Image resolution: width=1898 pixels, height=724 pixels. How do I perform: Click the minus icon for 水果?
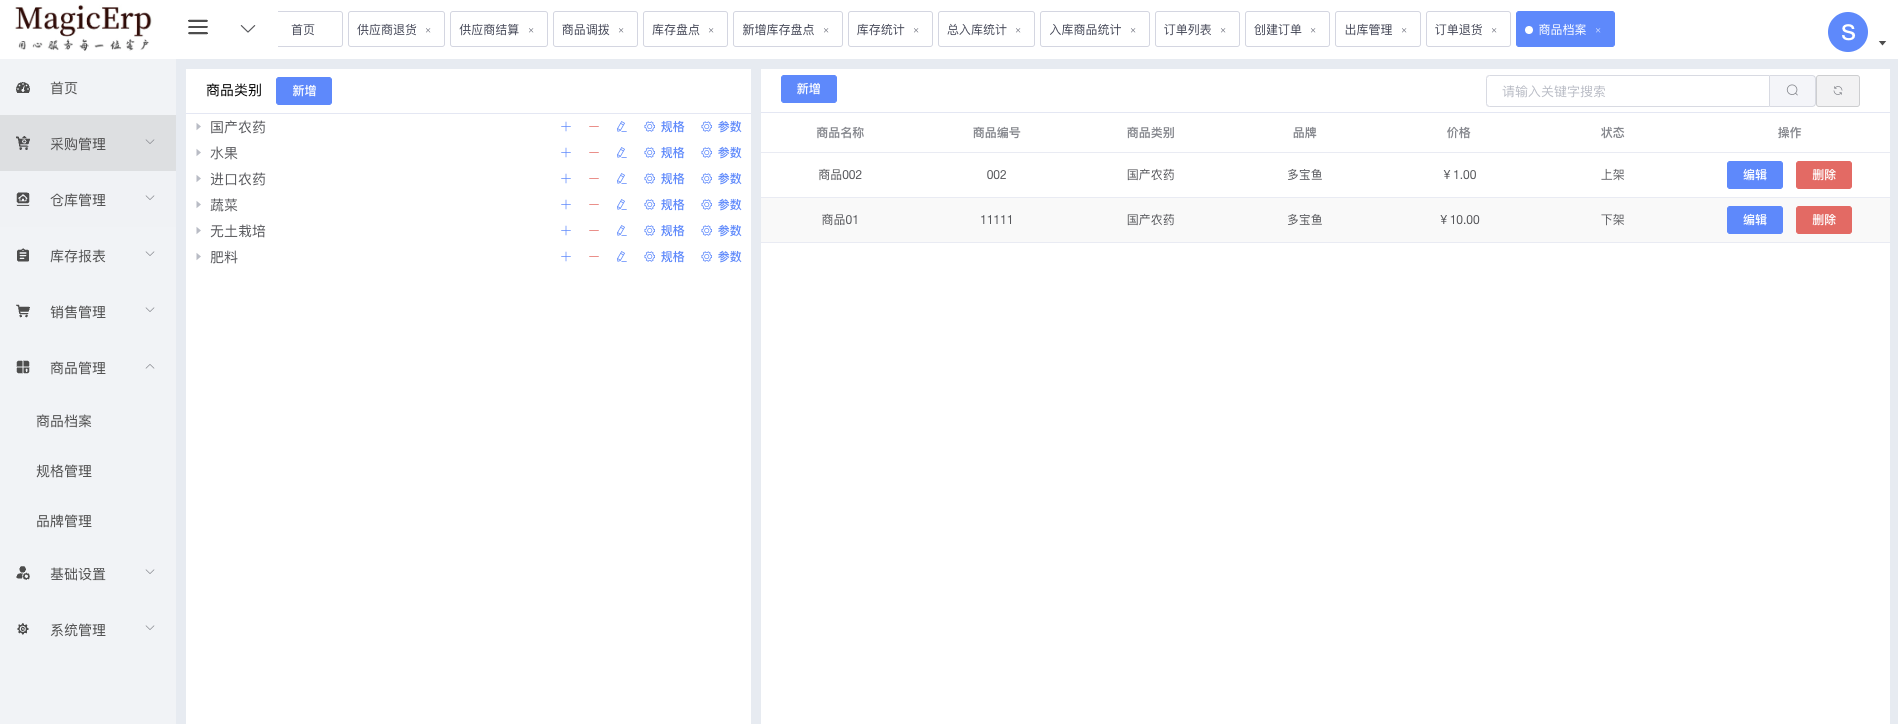[x=594, y=153]
